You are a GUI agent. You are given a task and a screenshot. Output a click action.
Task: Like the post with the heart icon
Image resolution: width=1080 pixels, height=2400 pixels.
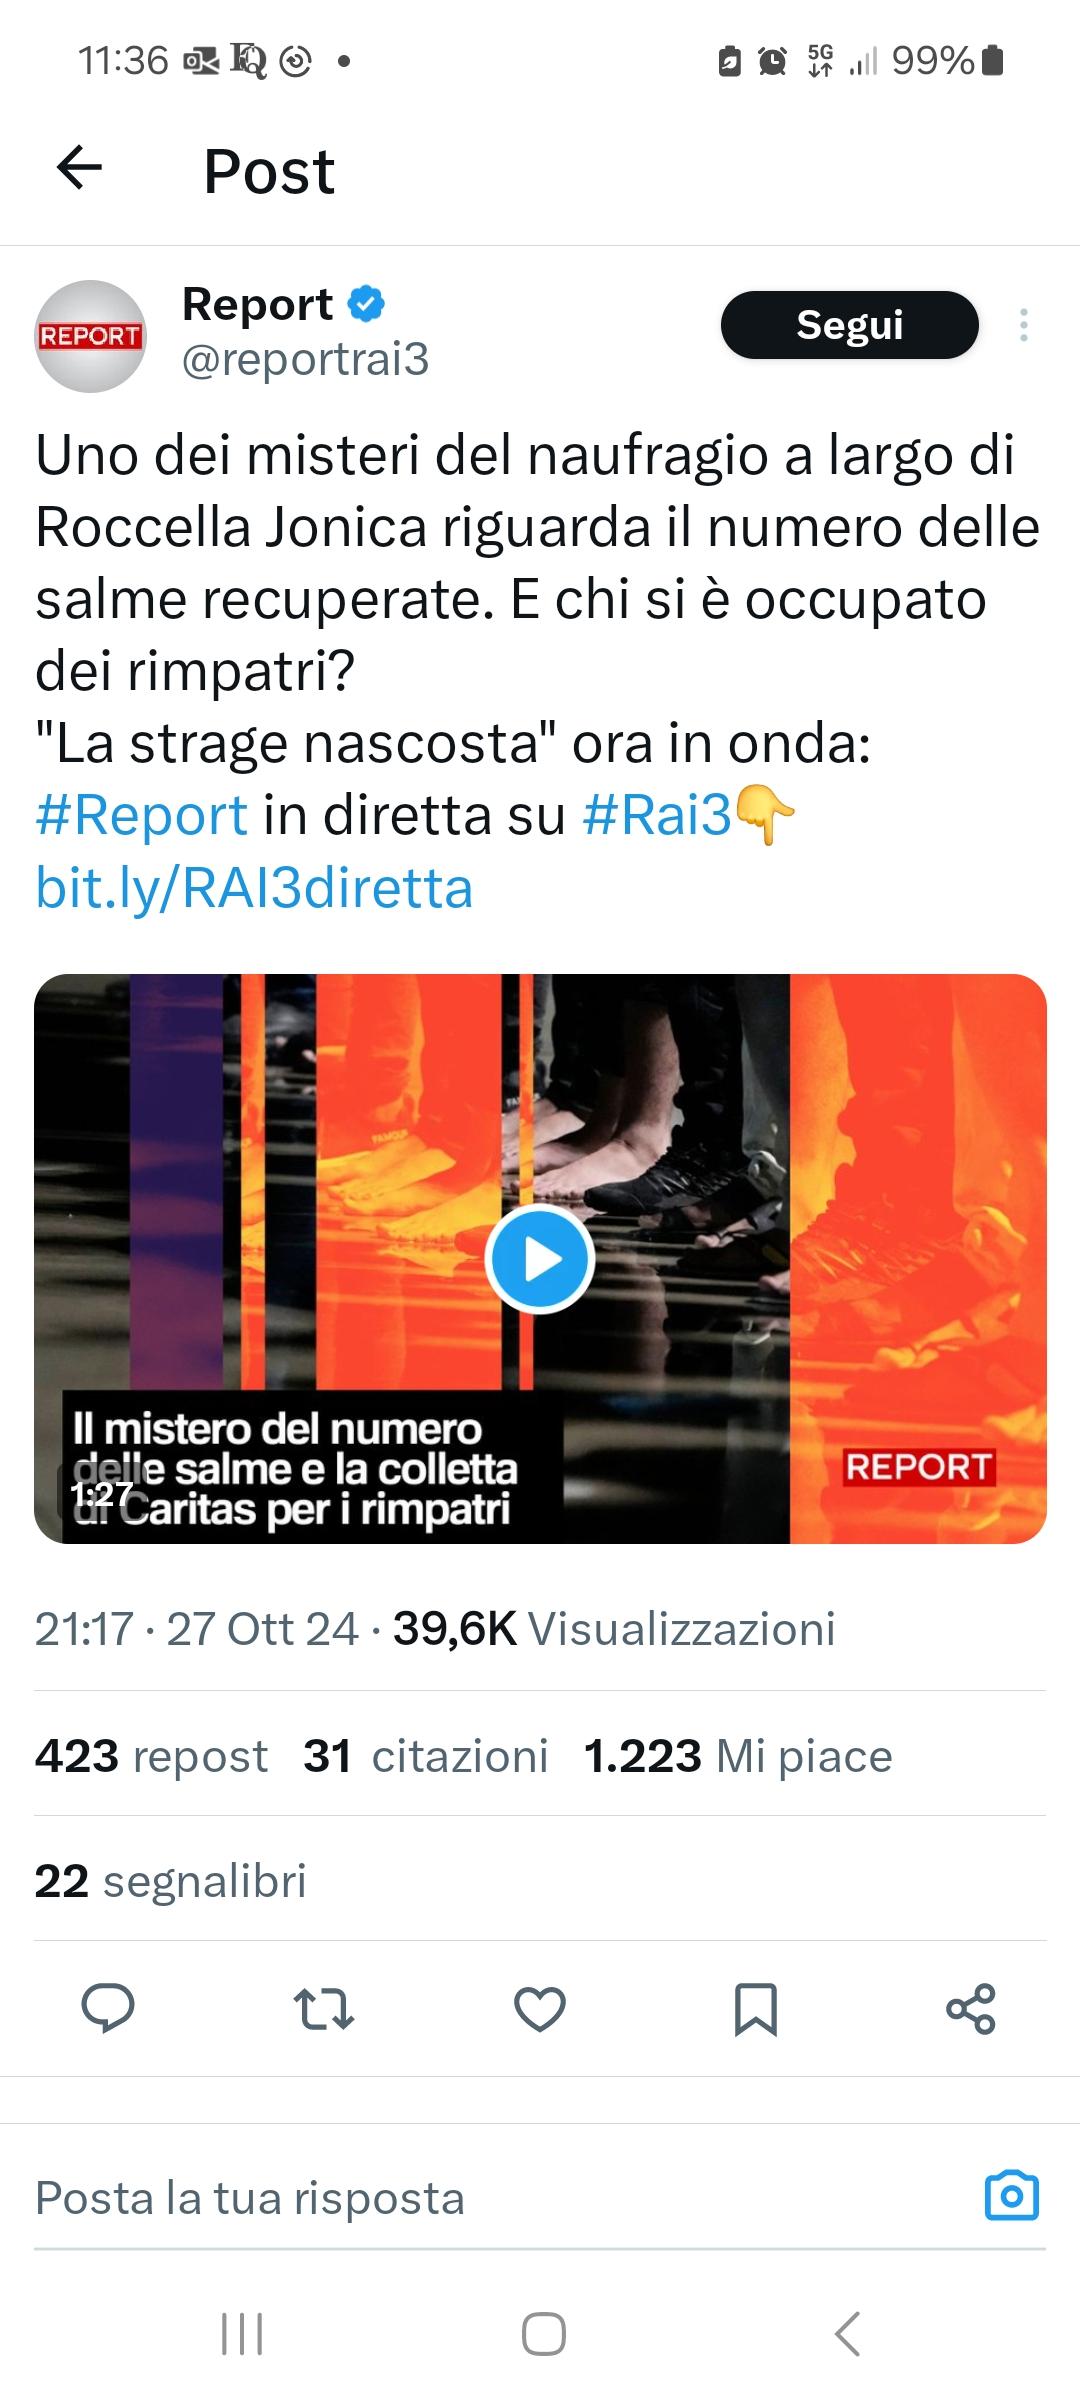click(540, 2008)
